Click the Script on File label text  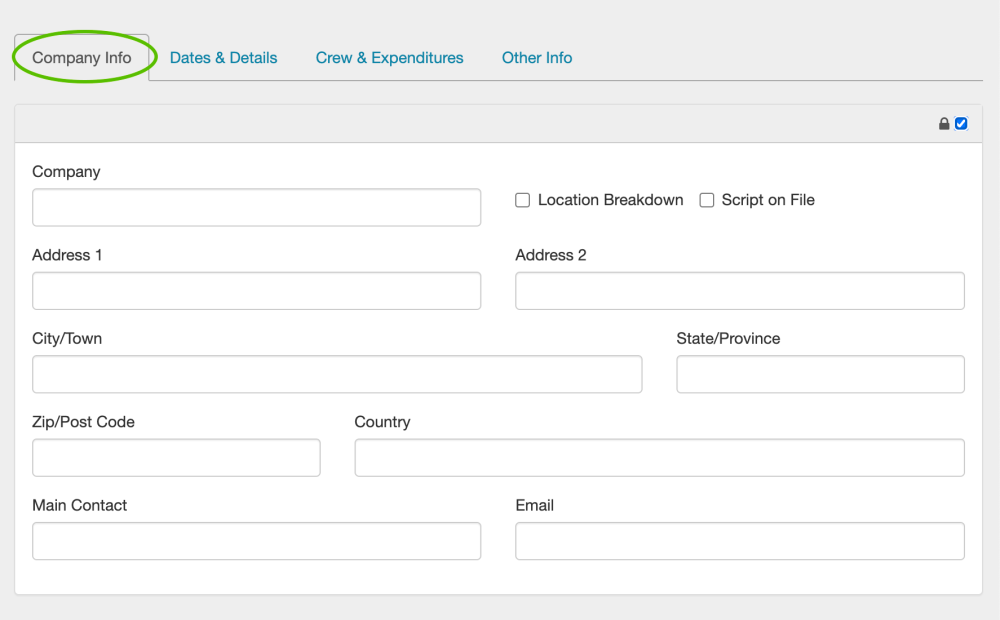pos(768,200)
